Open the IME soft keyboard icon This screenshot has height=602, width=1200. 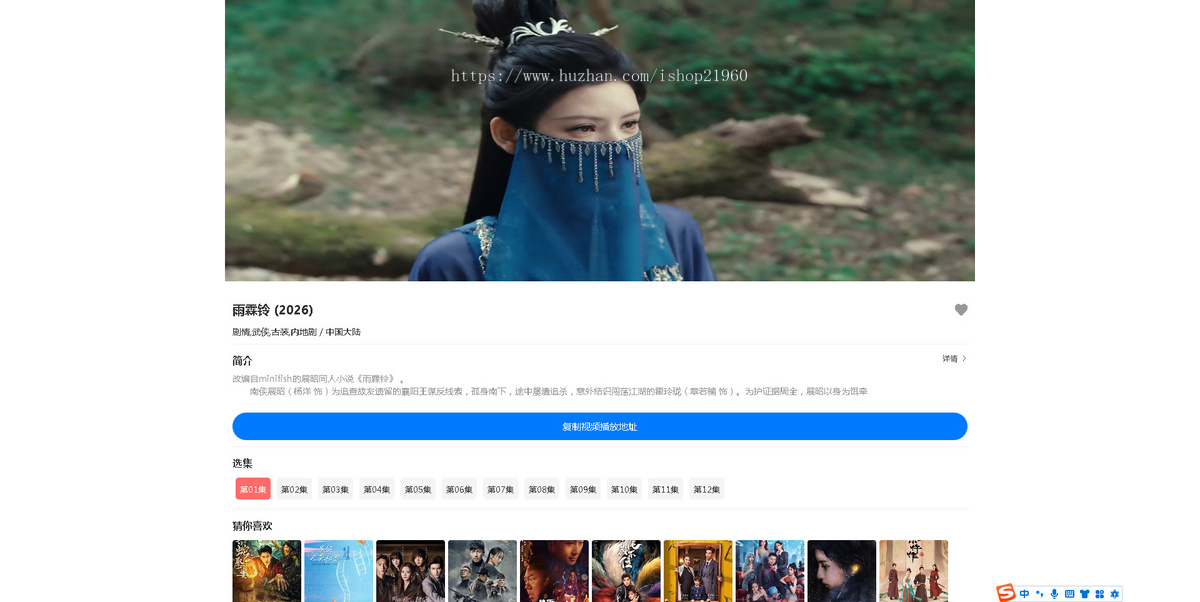point(1069,594)
